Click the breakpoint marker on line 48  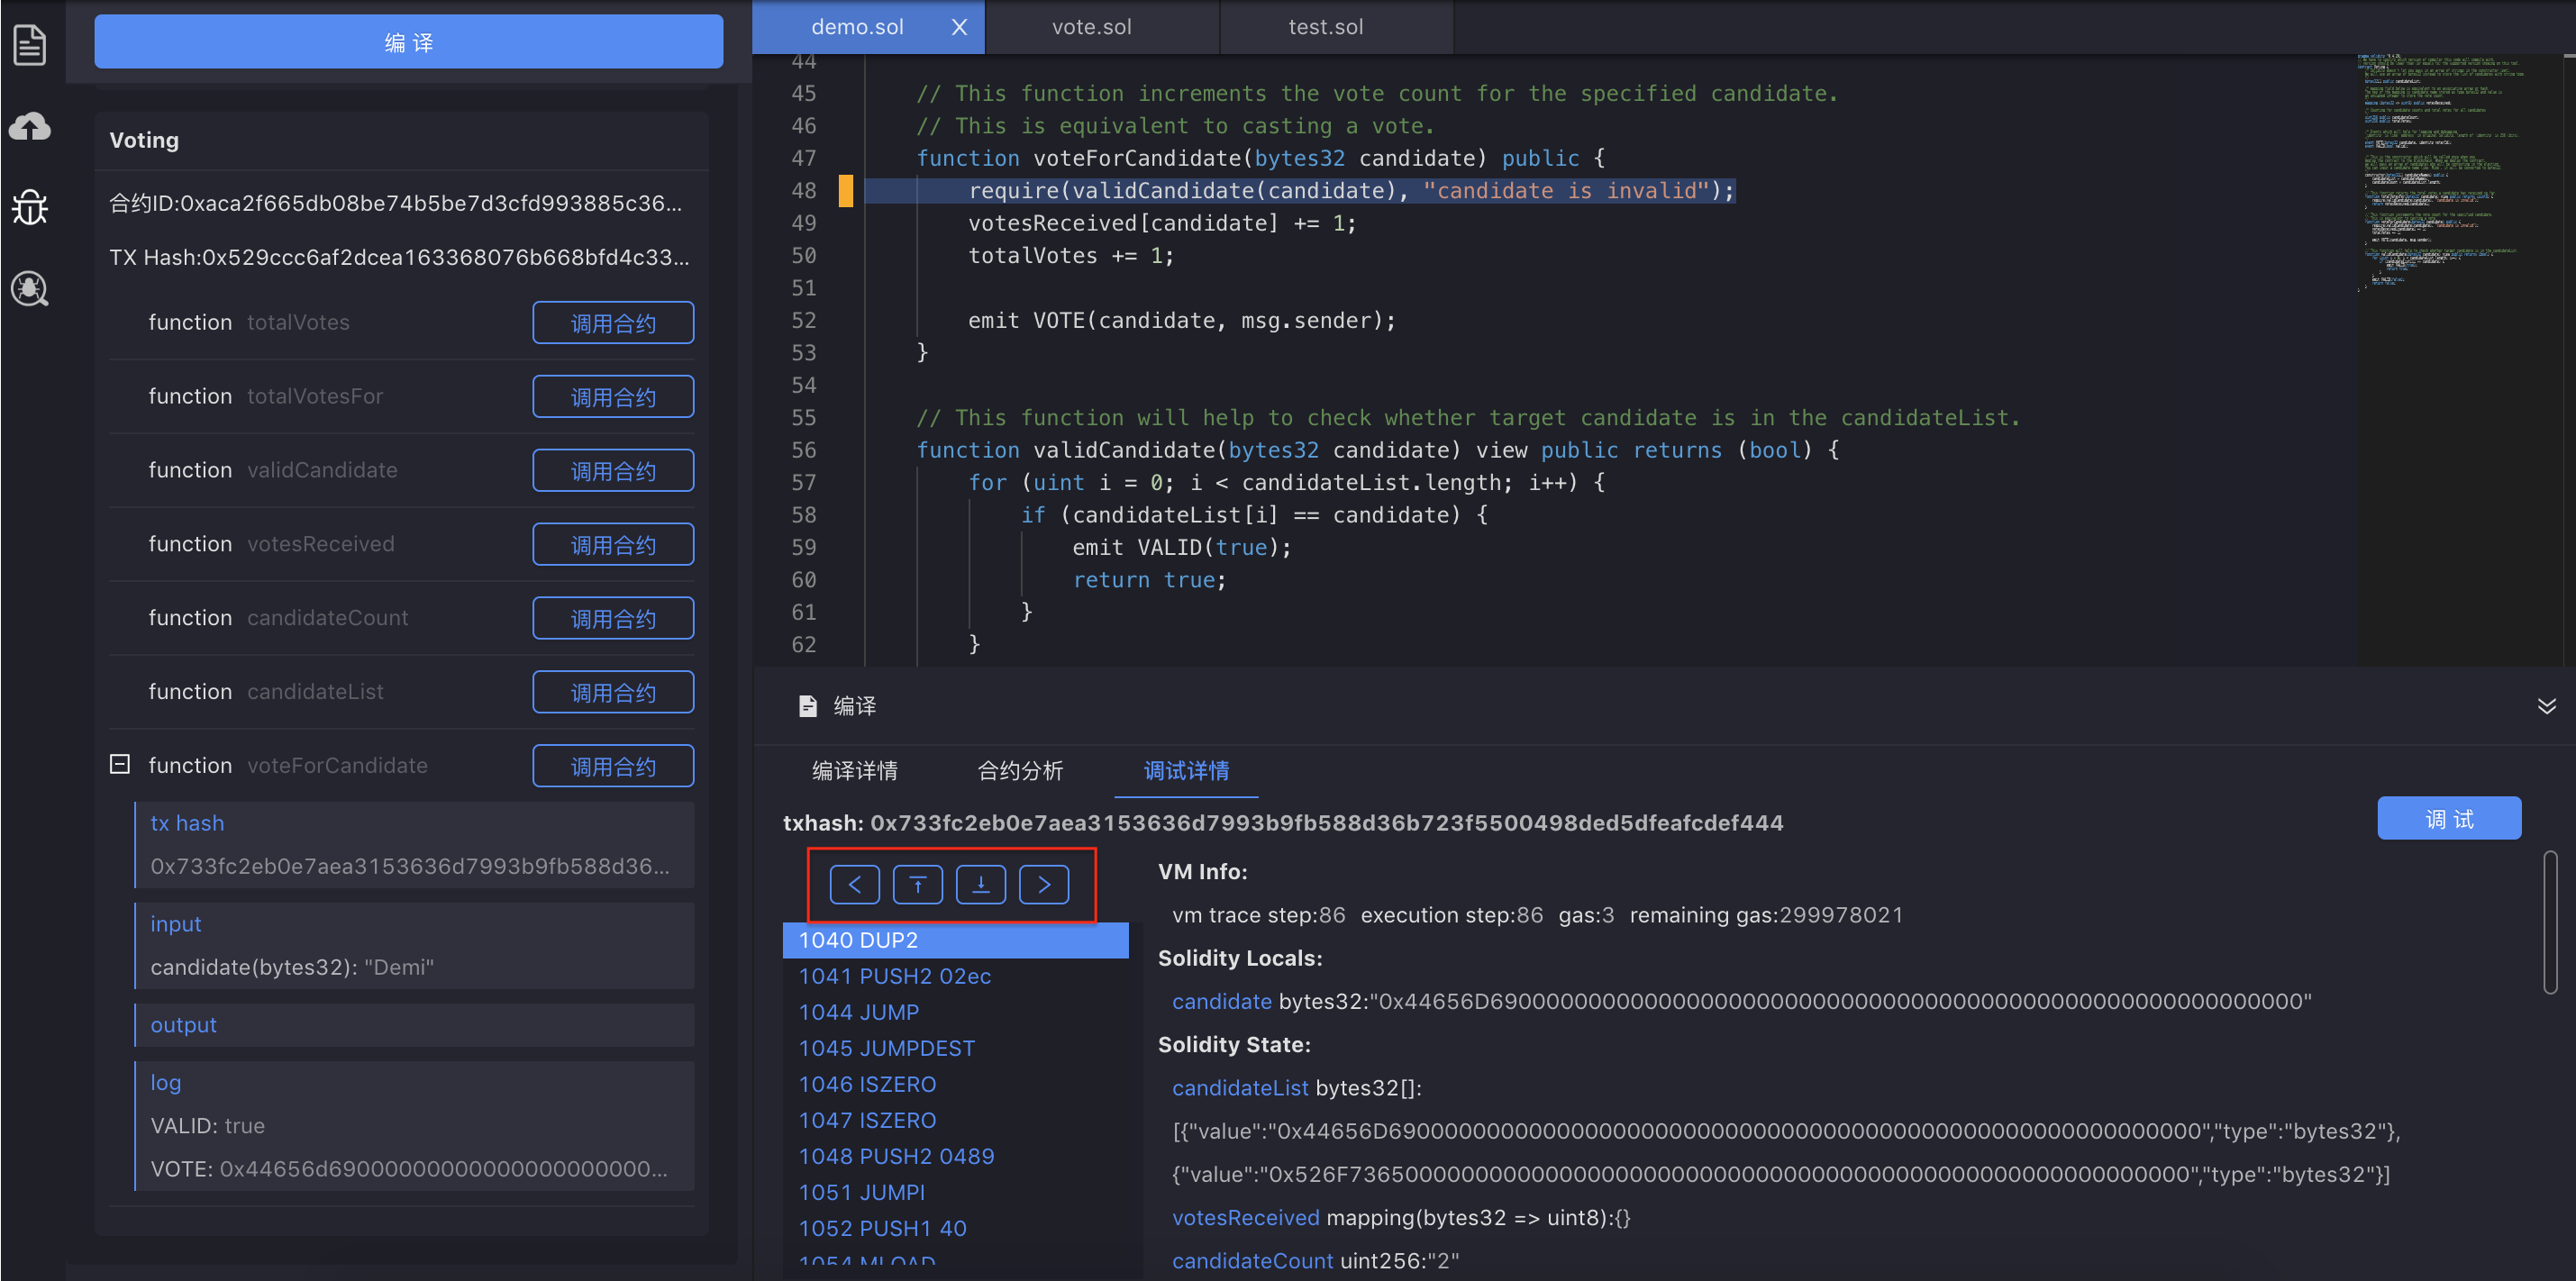tap(845, 190)
